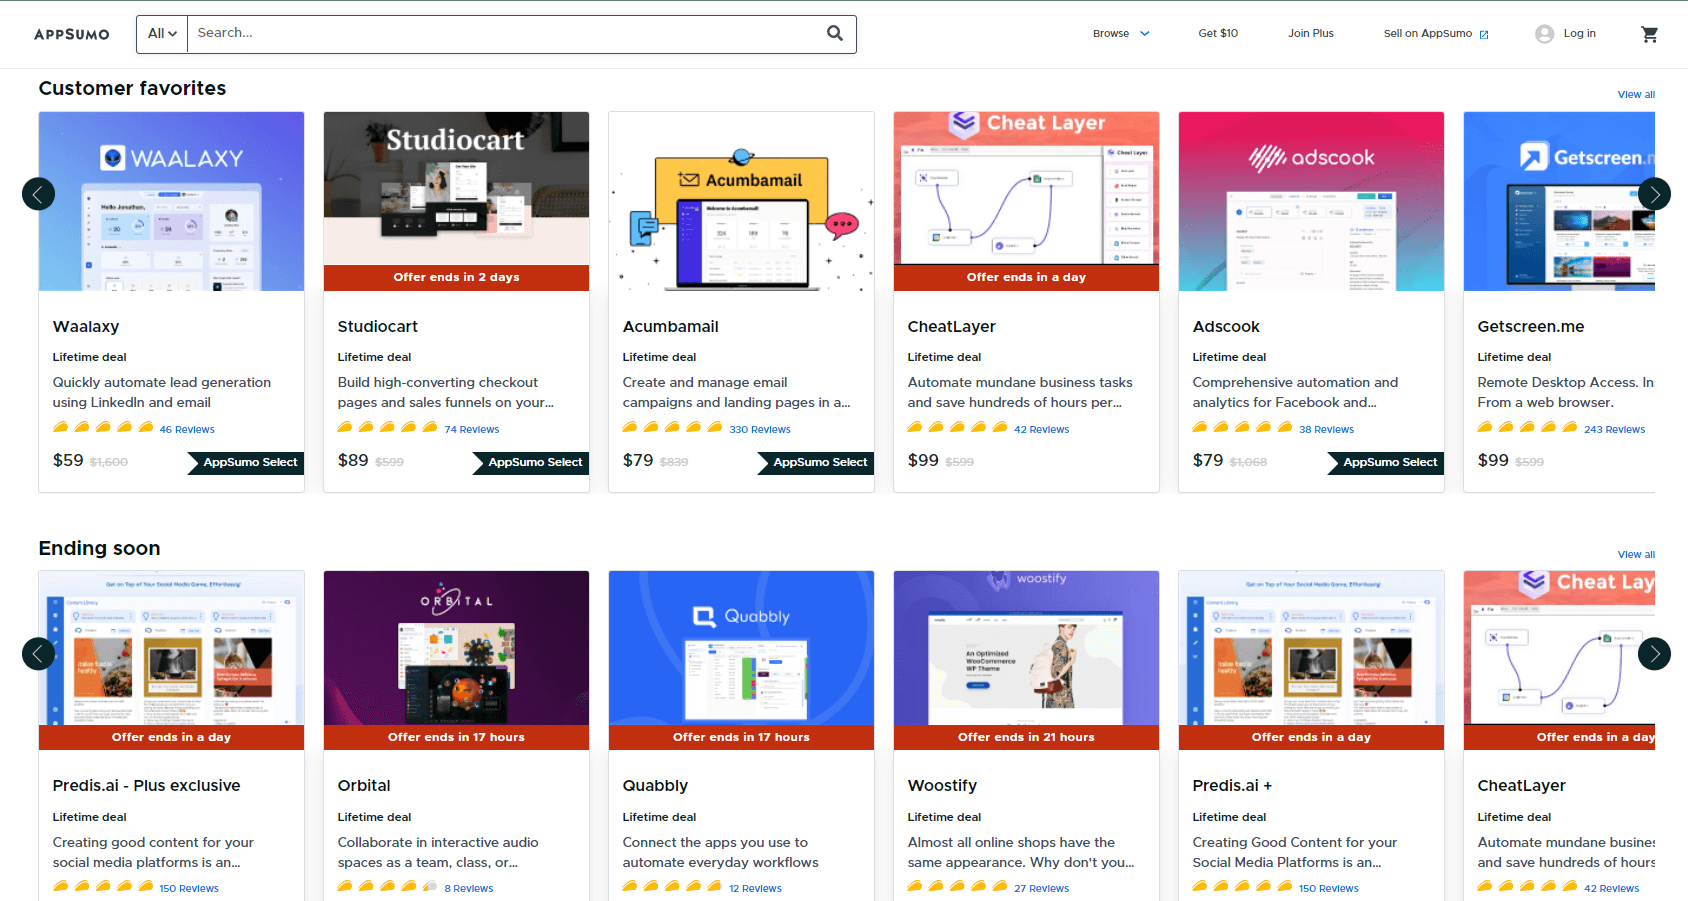The width and height of the screenshot is (1688, 901).
Task: Open 74 Reviews on Studiocart
Action: 472,430
